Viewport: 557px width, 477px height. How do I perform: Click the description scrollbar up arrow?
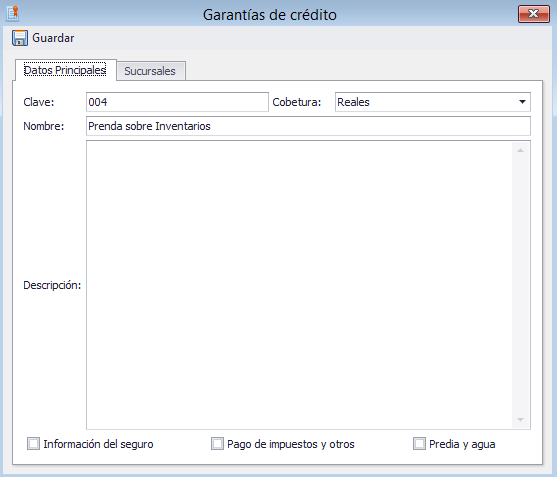[520, 150]
